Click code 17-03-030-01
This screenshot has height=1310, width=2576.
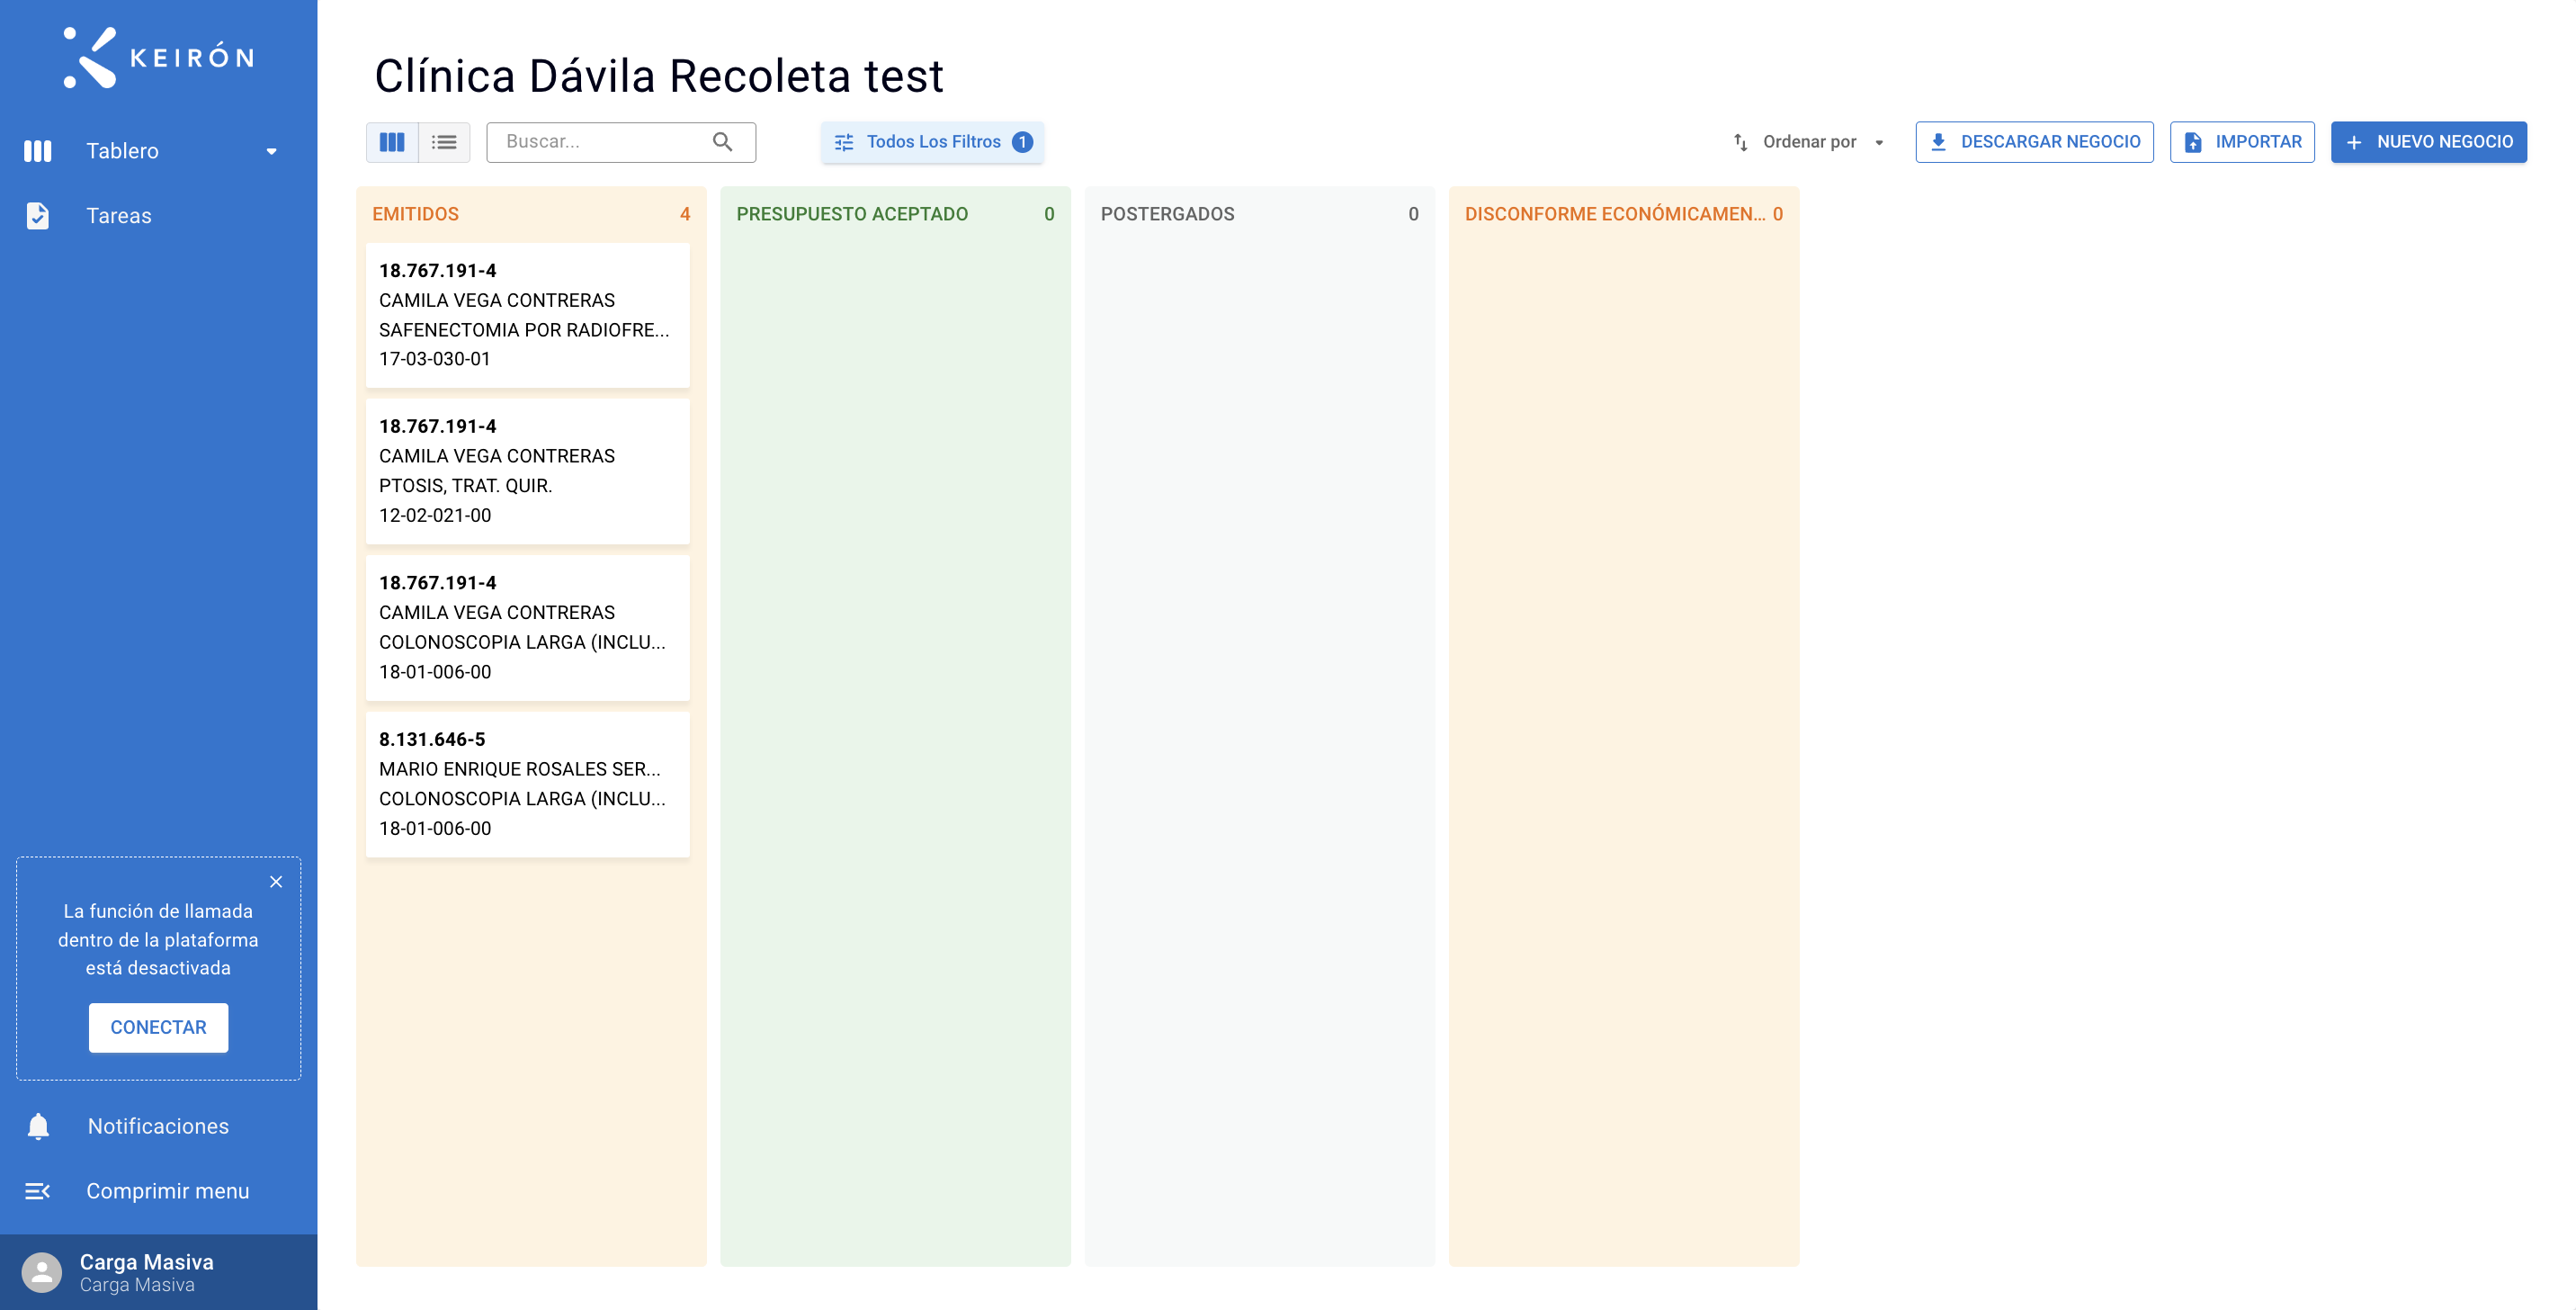coord(435,359)
